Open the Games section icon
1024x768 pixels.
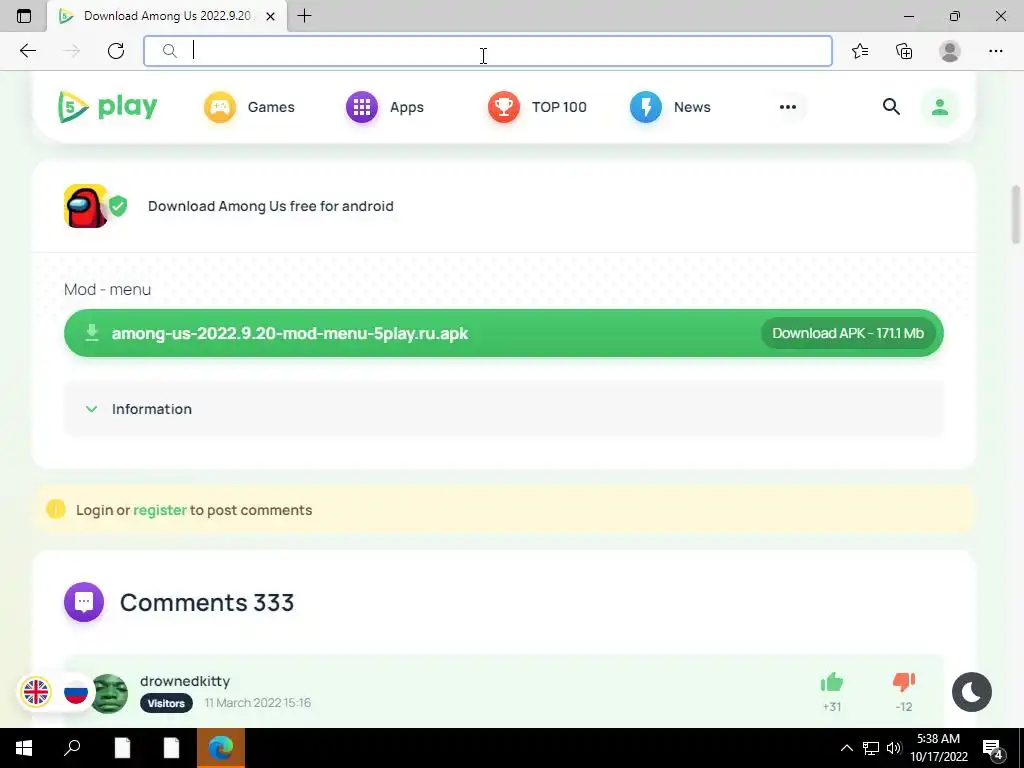[219, 107]
